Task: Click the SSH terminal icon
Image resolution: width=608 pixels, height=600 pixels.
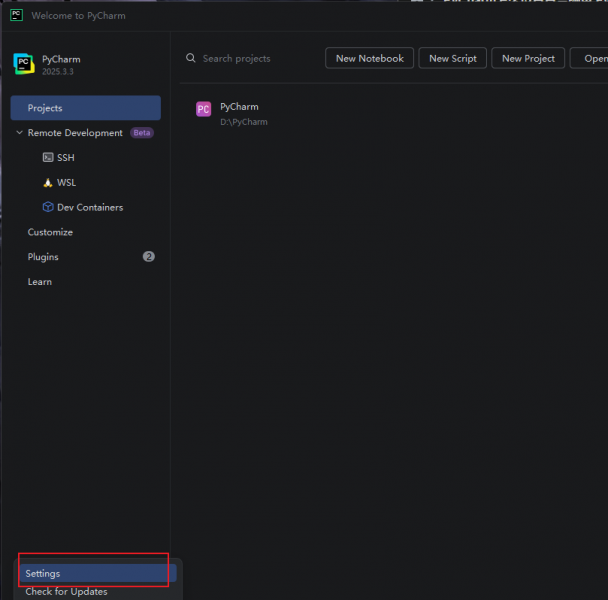Action: pyautogui.click(x=48, y=157)
